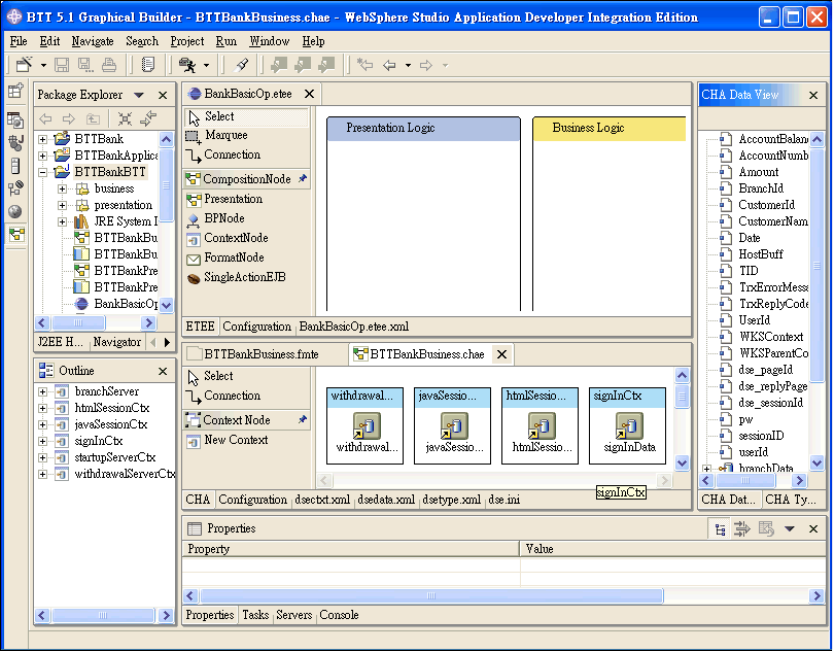This screenshot has width=833, height=651.
Task: Expand signInCtx in the Outline
Action: (42, 442)
